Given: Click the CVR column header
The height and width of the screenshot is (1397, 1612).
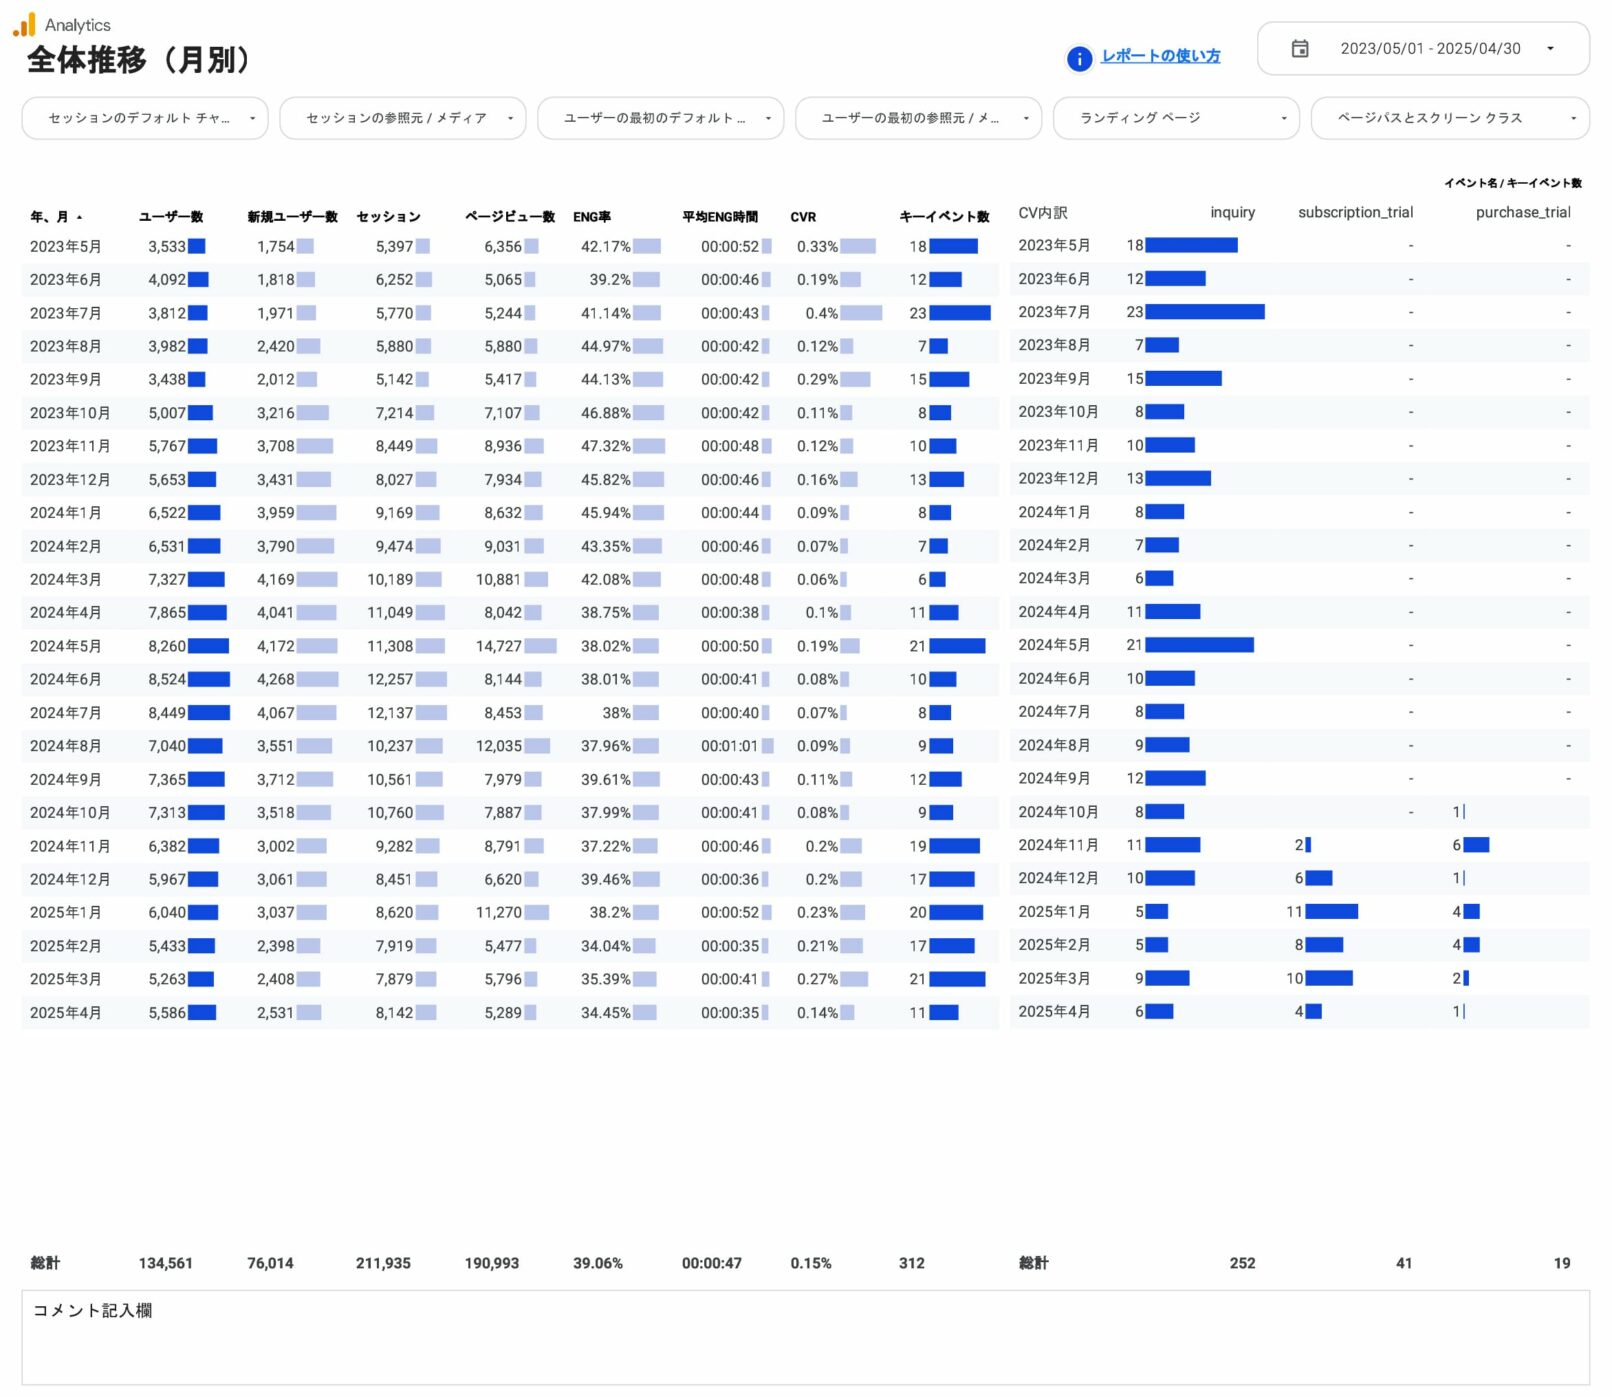Looking at the screenshot, I should [803, 217].
